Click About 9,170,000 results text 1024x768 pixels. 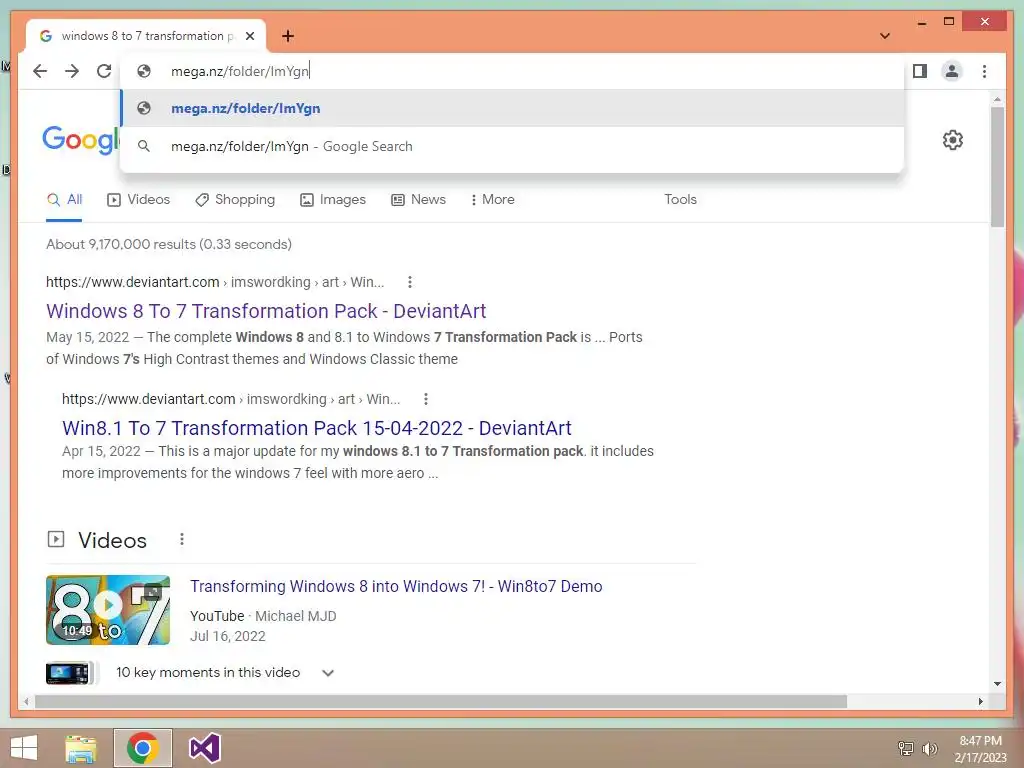[168, 244]
